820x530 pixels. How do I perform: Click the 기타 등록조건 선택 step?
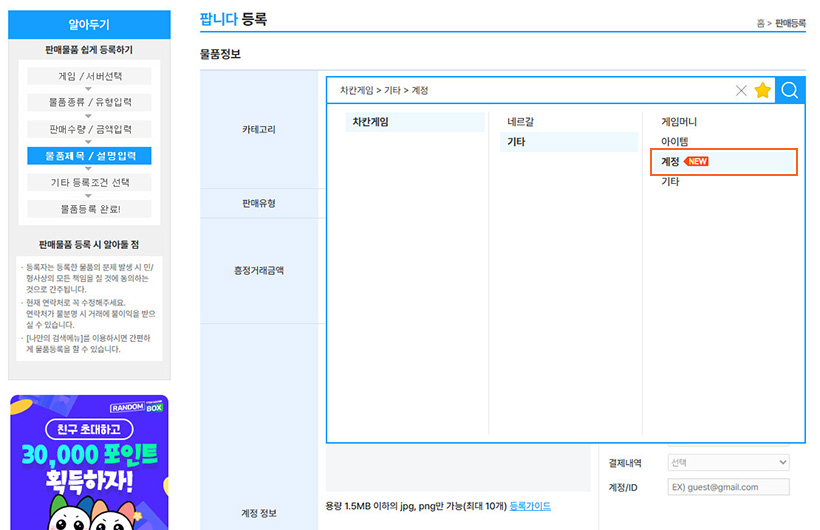point(89,182)
